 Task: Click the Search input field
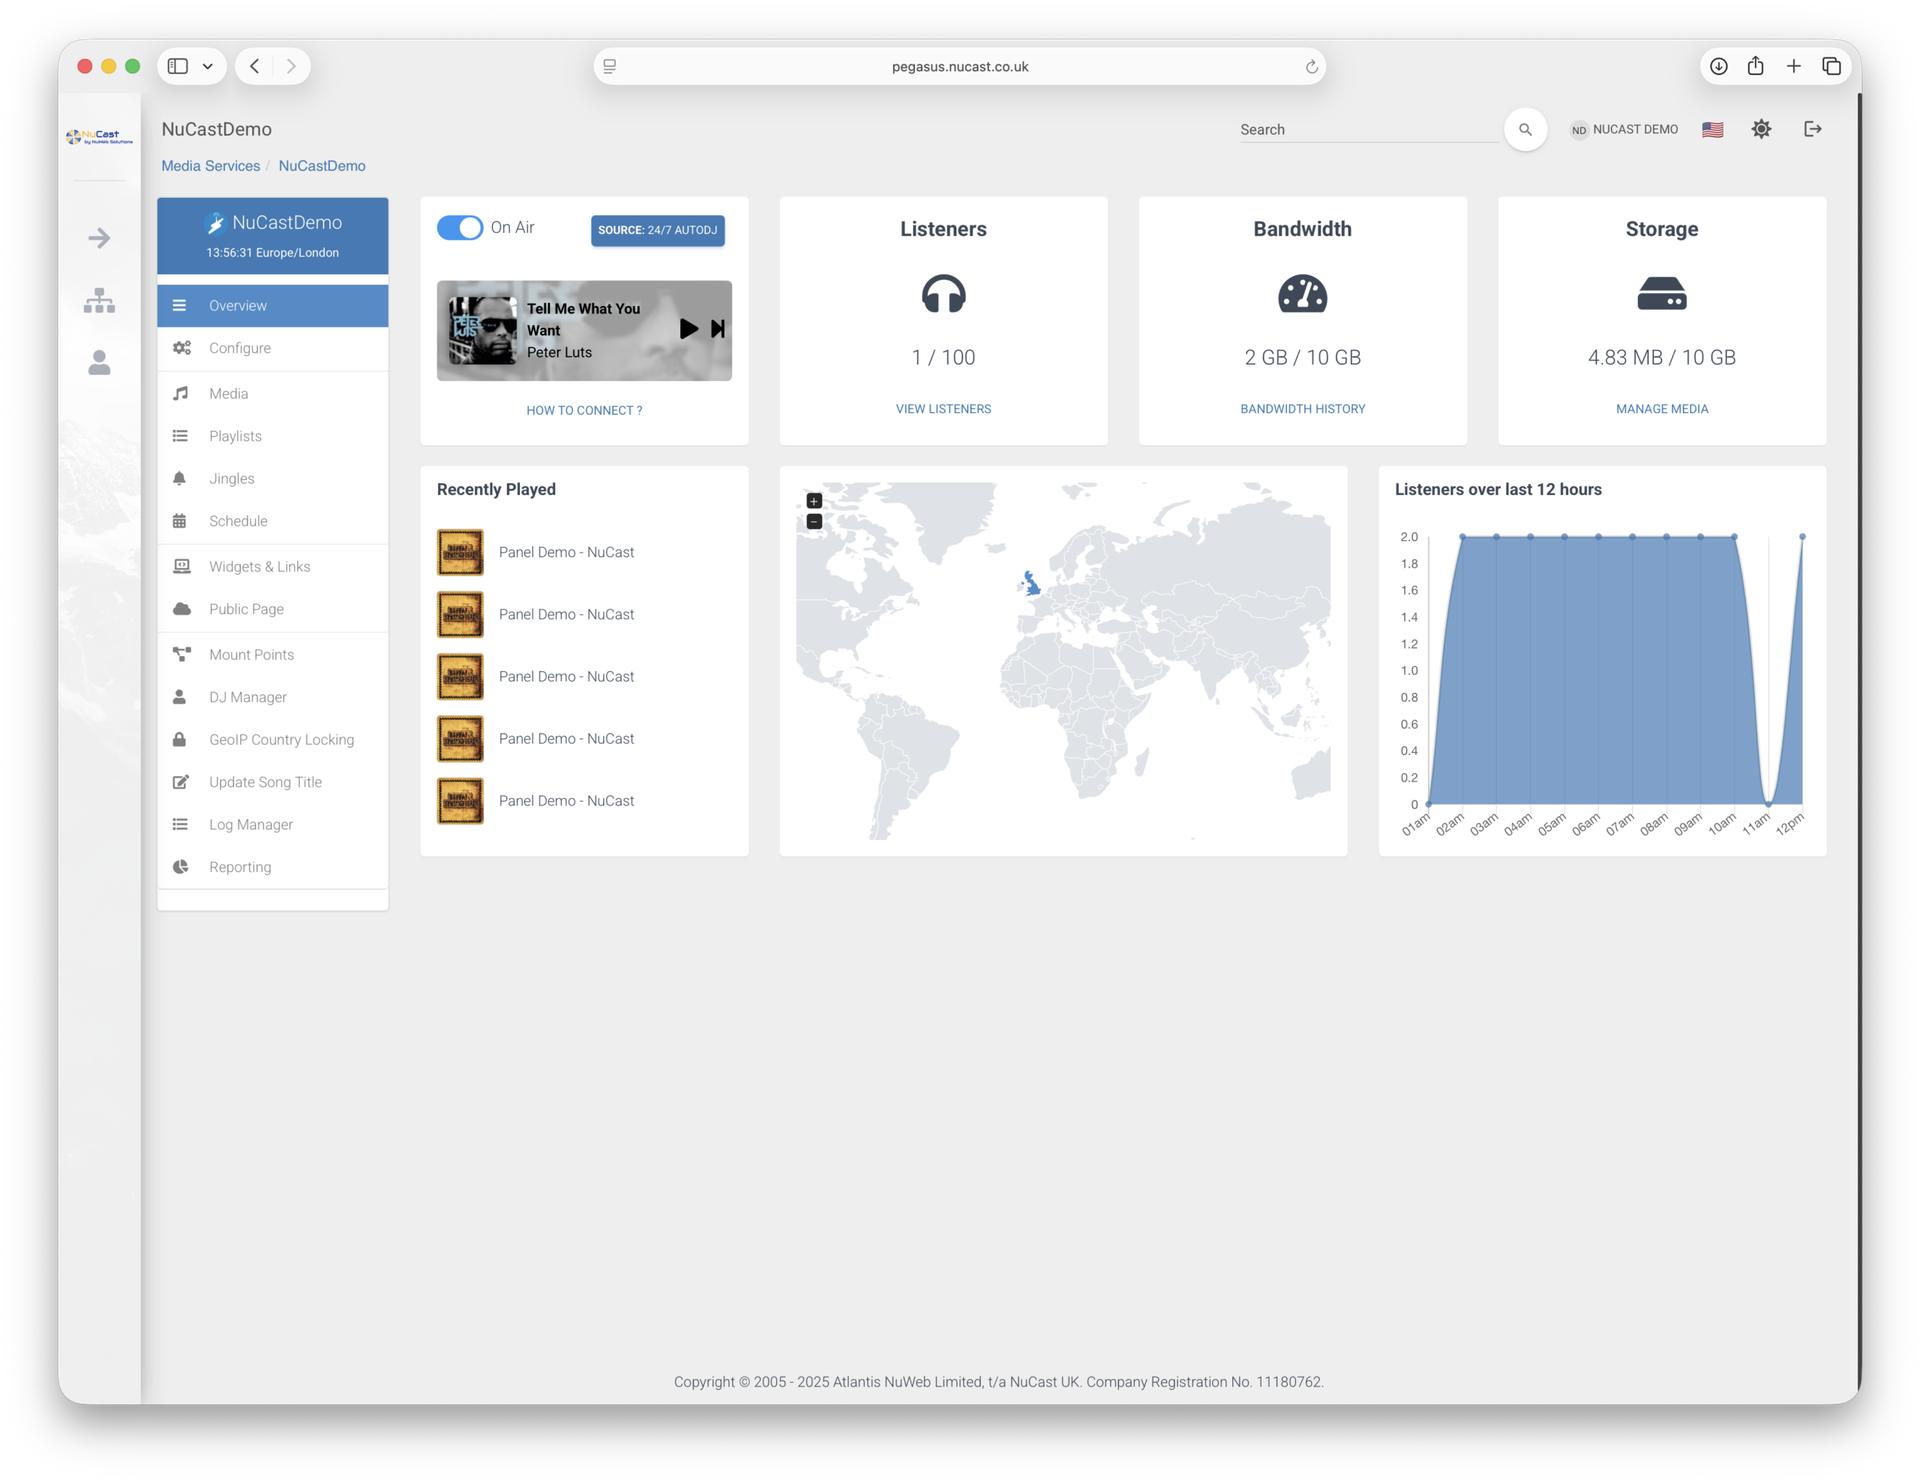1366,130
